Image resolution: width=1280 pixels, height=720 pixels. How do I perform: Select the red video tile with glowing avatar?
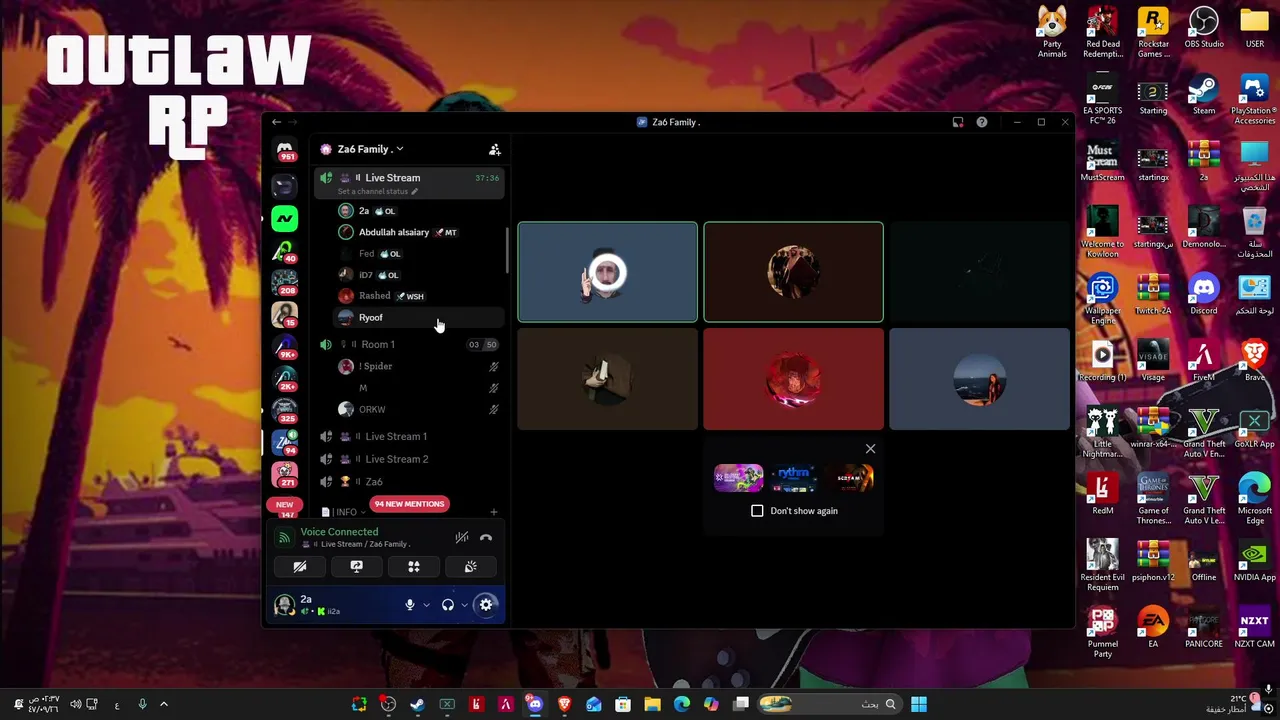[x=793, y=379]
